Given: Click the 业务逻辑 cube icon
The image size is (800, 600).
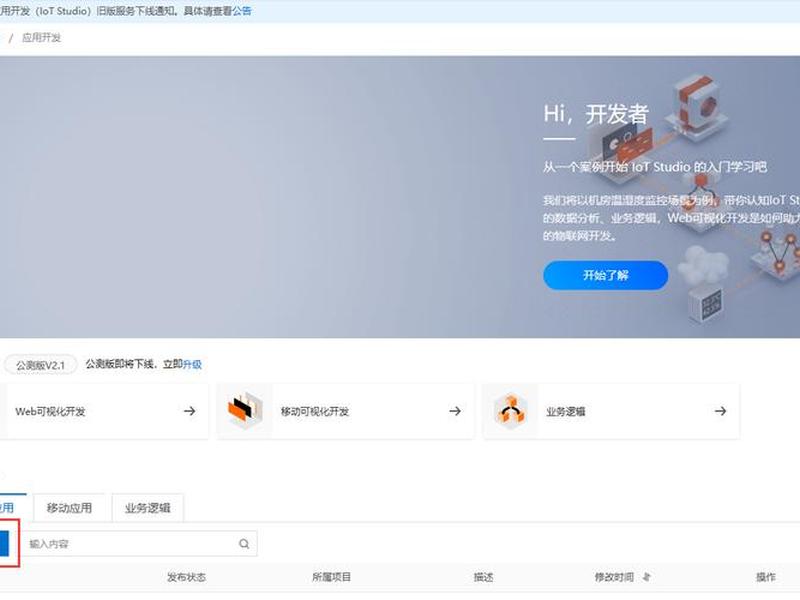Looking at the screenshot, I should point(511,410).
